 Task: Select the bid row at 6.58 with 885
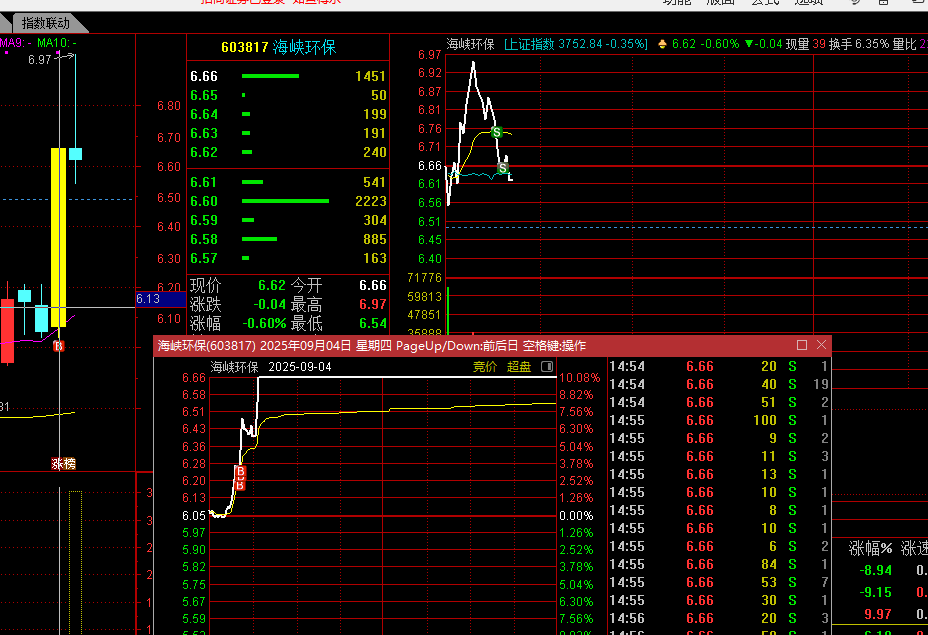pyautogui.click(x=288, y=239)
